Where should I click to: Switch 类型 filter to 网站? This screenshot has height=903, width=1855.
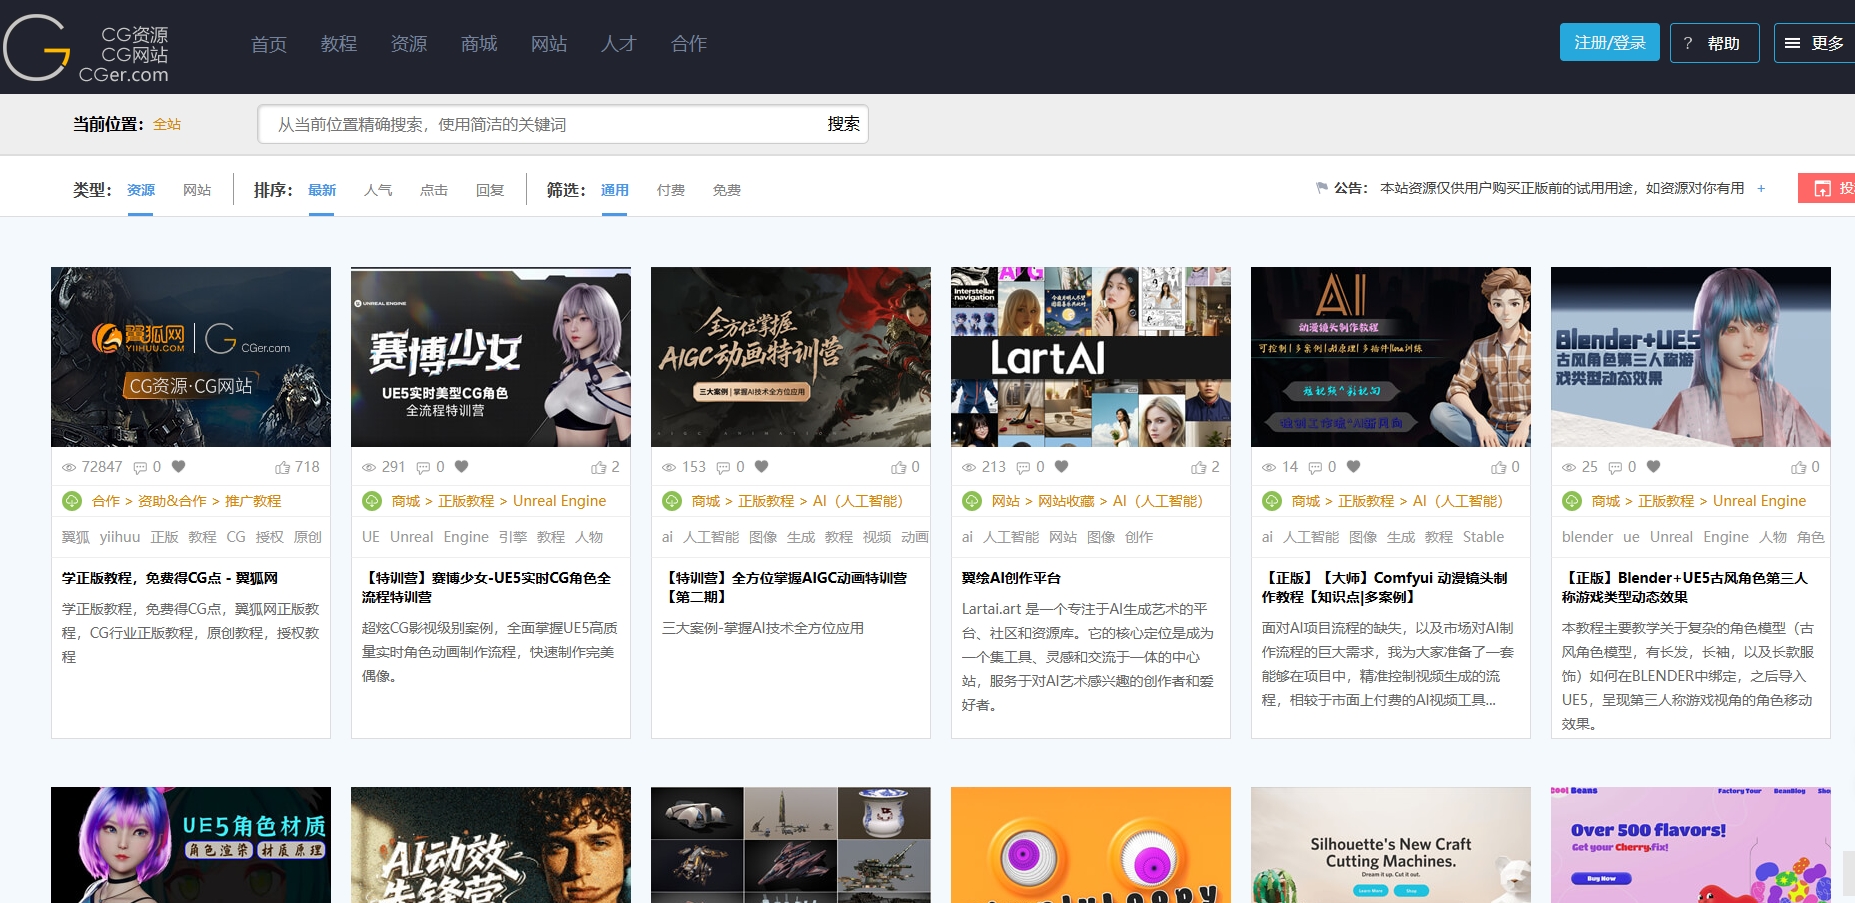point(197,190)
